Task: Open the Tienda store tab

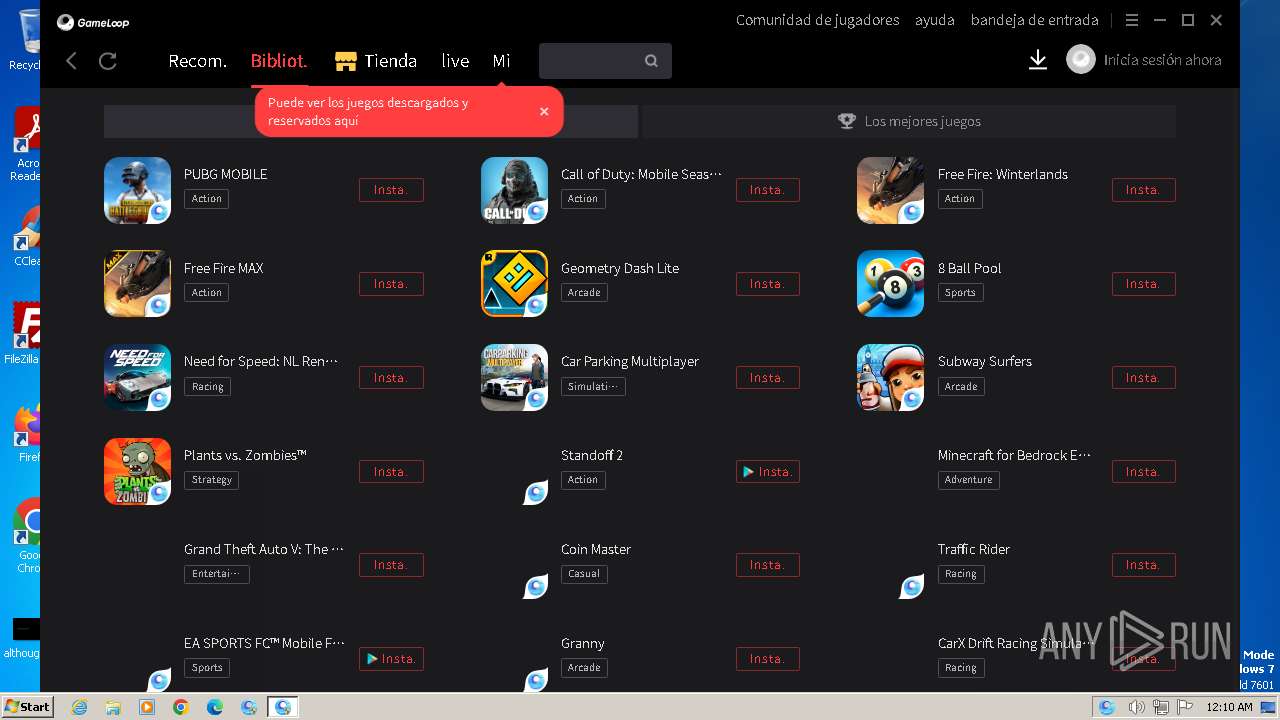Action: pyautogui.click(x=376, y=61)
